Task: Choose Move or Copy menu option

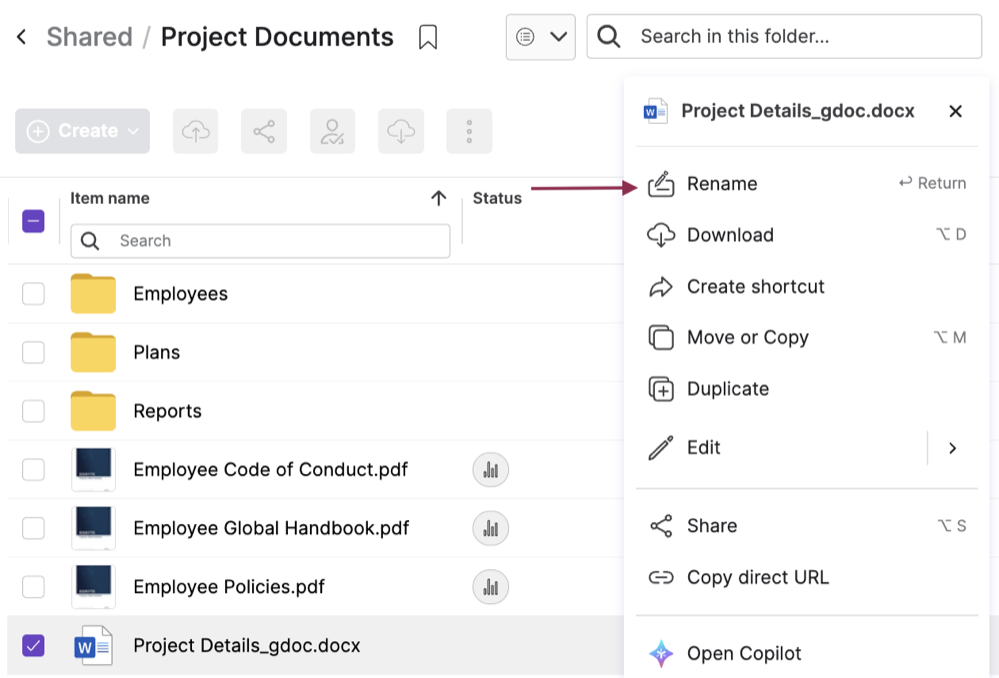Action: pyautogui.click(x=747, y=338)
